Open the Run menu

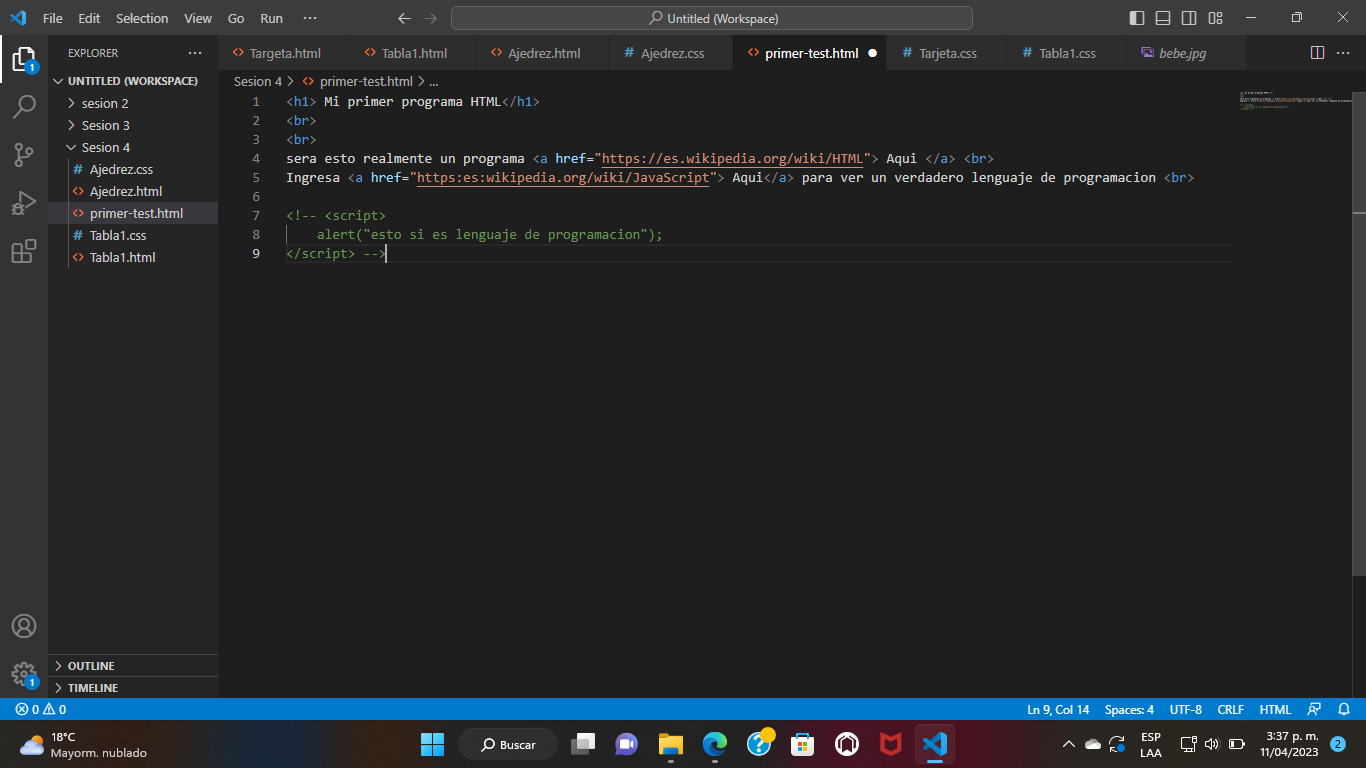[x=271, y=18]
